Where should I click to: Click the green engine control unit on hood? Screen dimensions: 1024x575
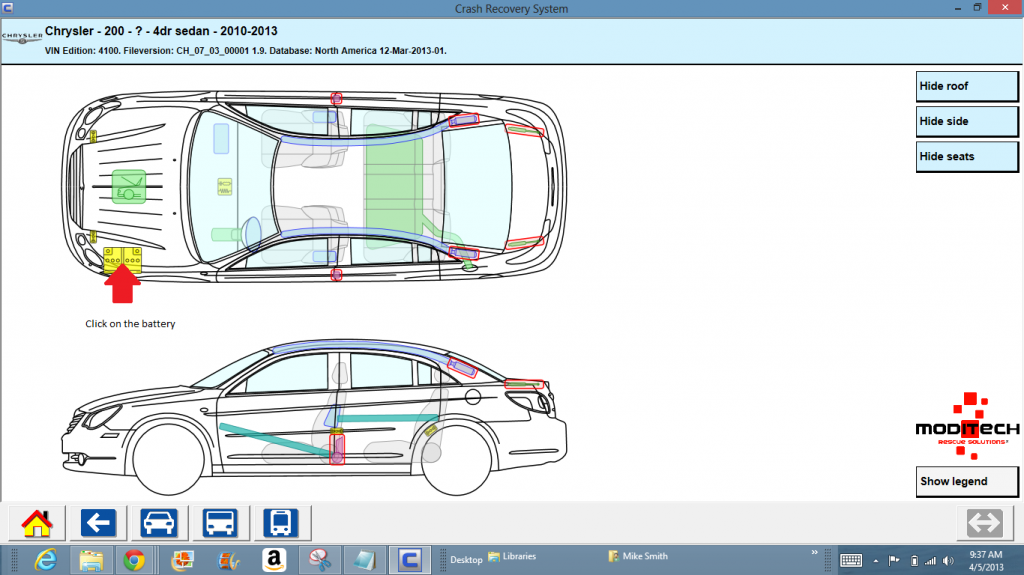pos(129,187)
